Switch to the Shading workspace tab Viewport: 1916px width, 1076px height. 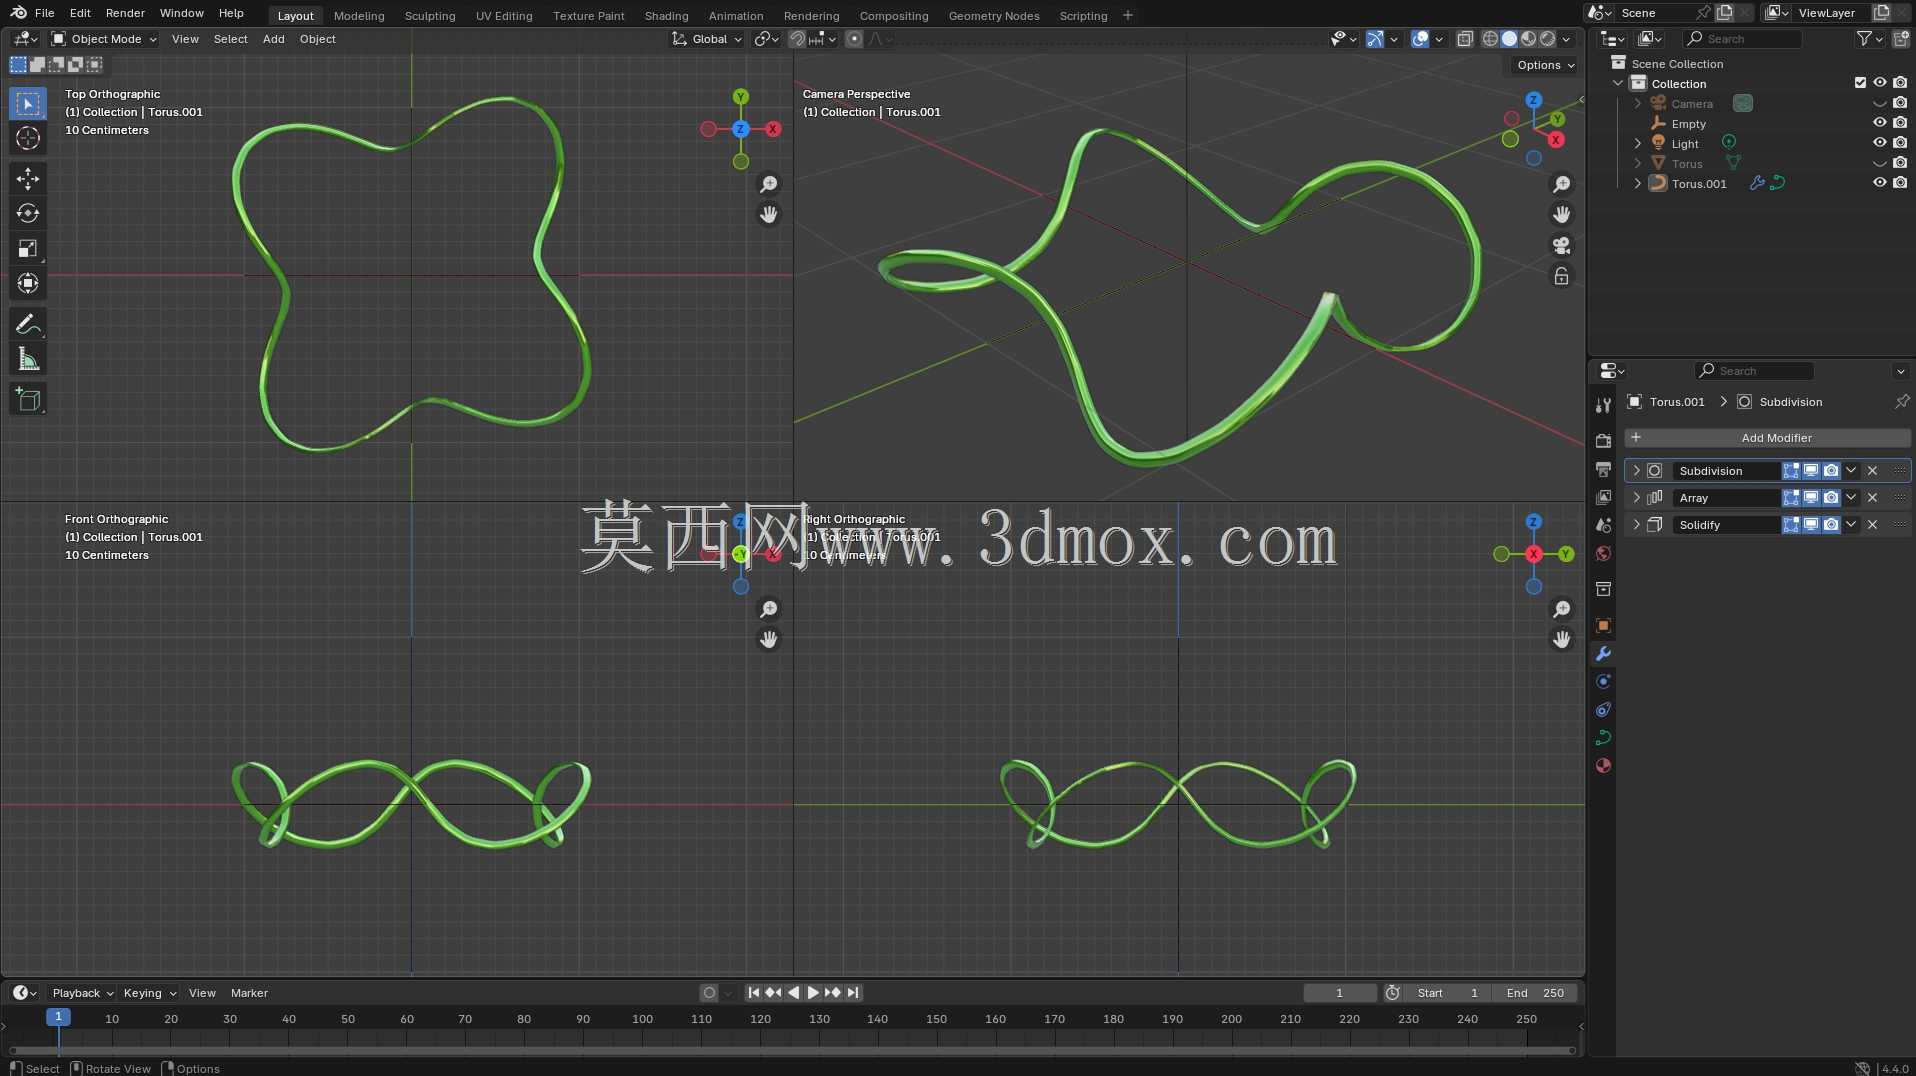coord(666,16)
